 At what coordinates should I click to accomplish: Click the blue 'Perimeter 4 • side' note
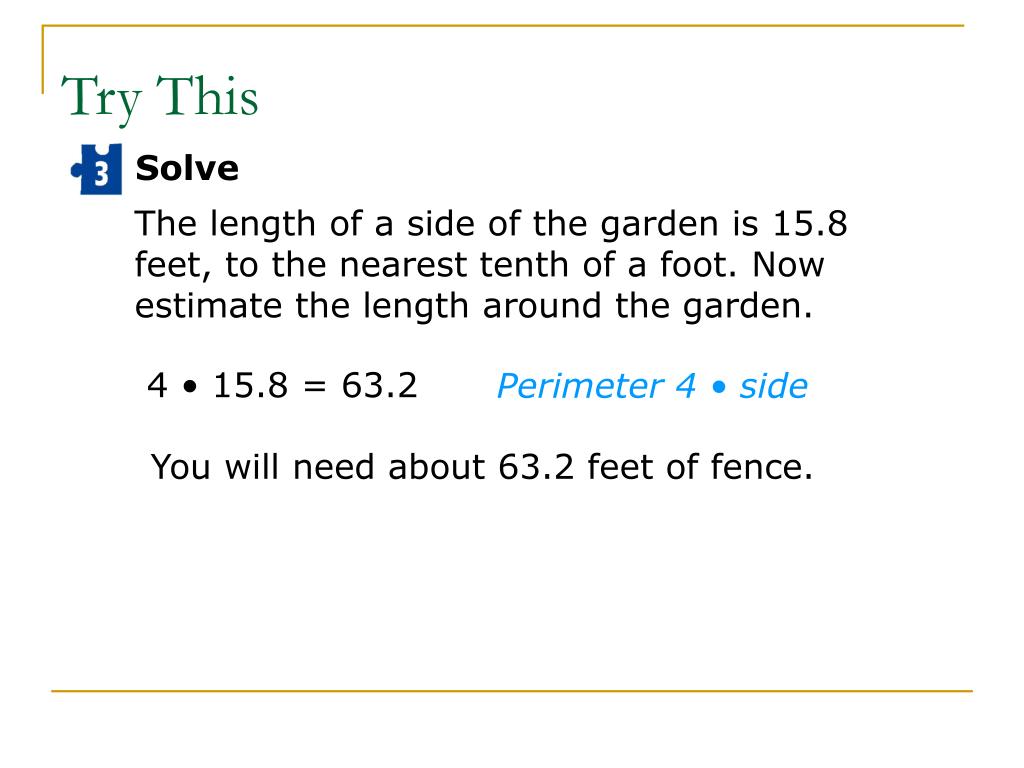(652, 386)
